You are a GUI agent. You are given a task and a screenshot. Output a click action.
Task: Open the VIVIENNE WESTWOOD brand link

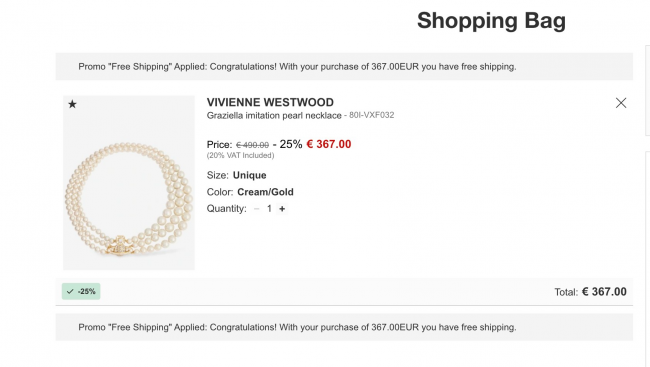270,102
